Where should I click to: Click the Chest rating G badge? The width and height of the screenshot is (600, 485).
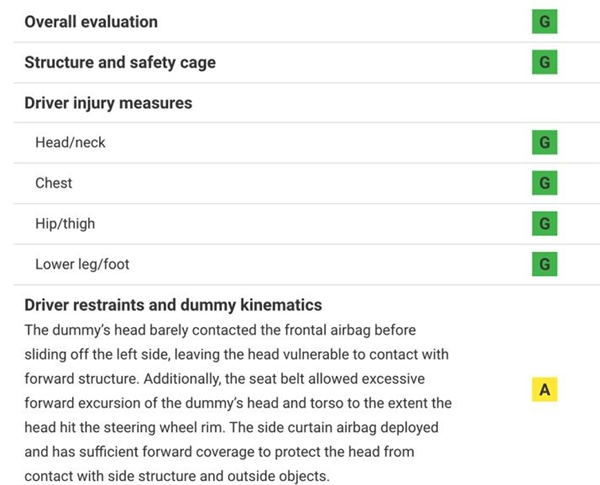point(544,183)
